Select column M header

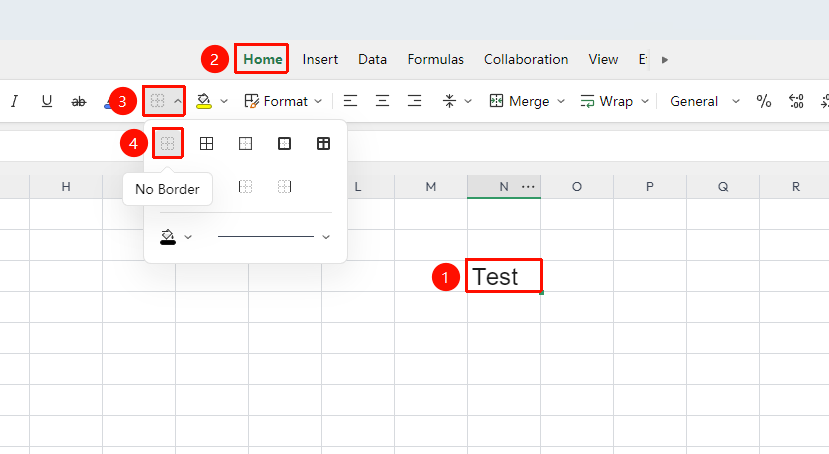(431, 187)
